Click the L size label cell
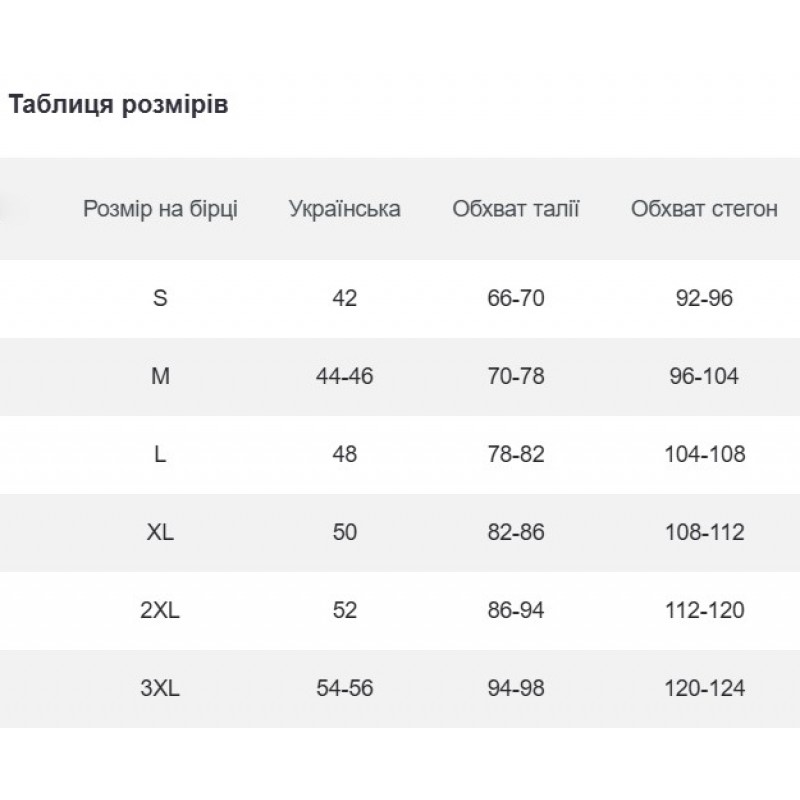Screen dimensions: 800x800 tap(160, 454)
